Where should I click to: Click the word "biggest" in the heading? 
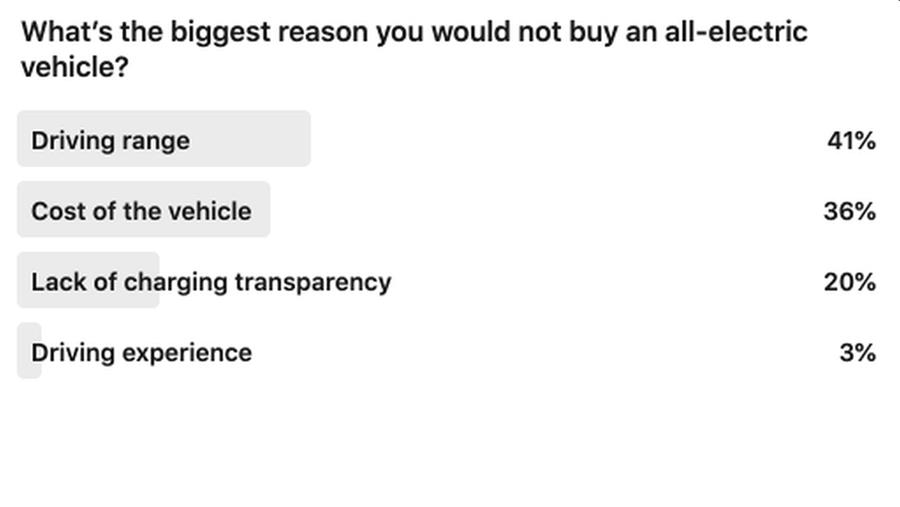point(220,33)
